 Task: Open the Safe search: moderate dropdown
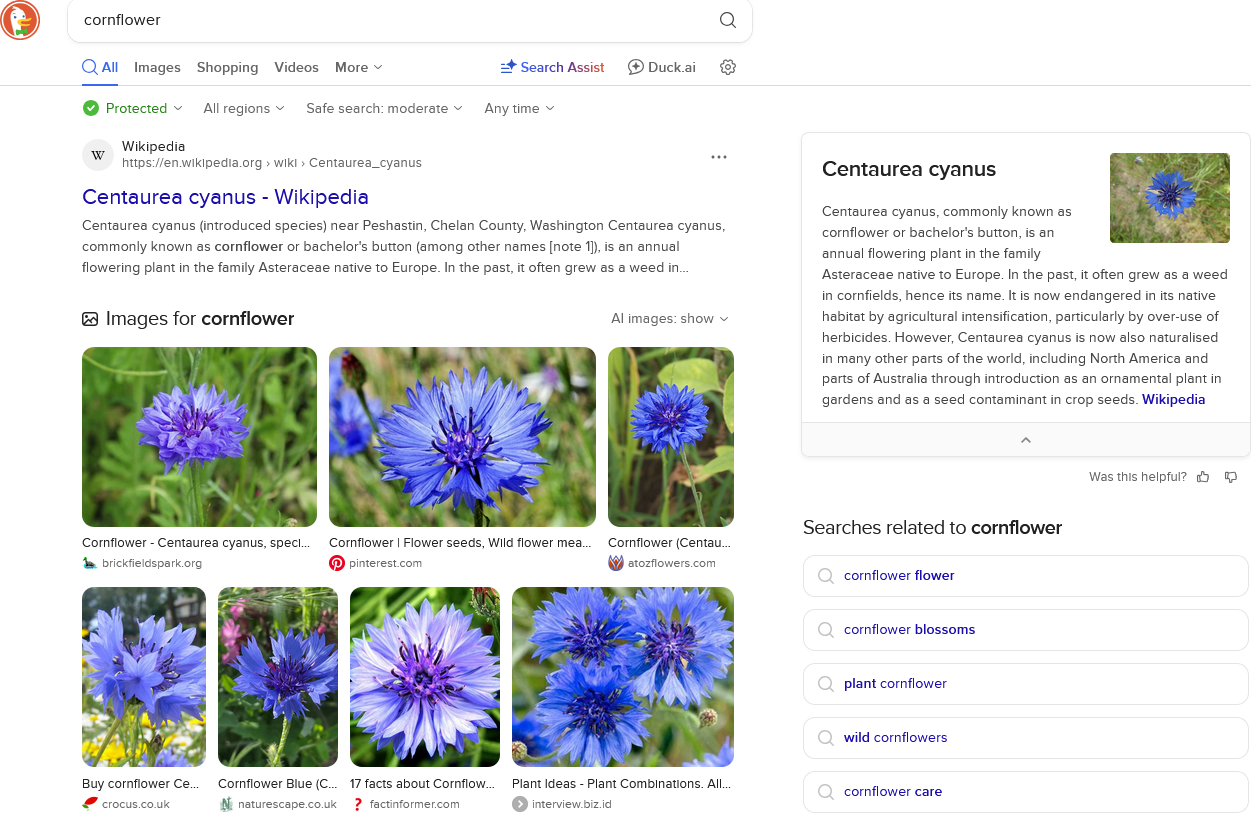coord(385,108)
